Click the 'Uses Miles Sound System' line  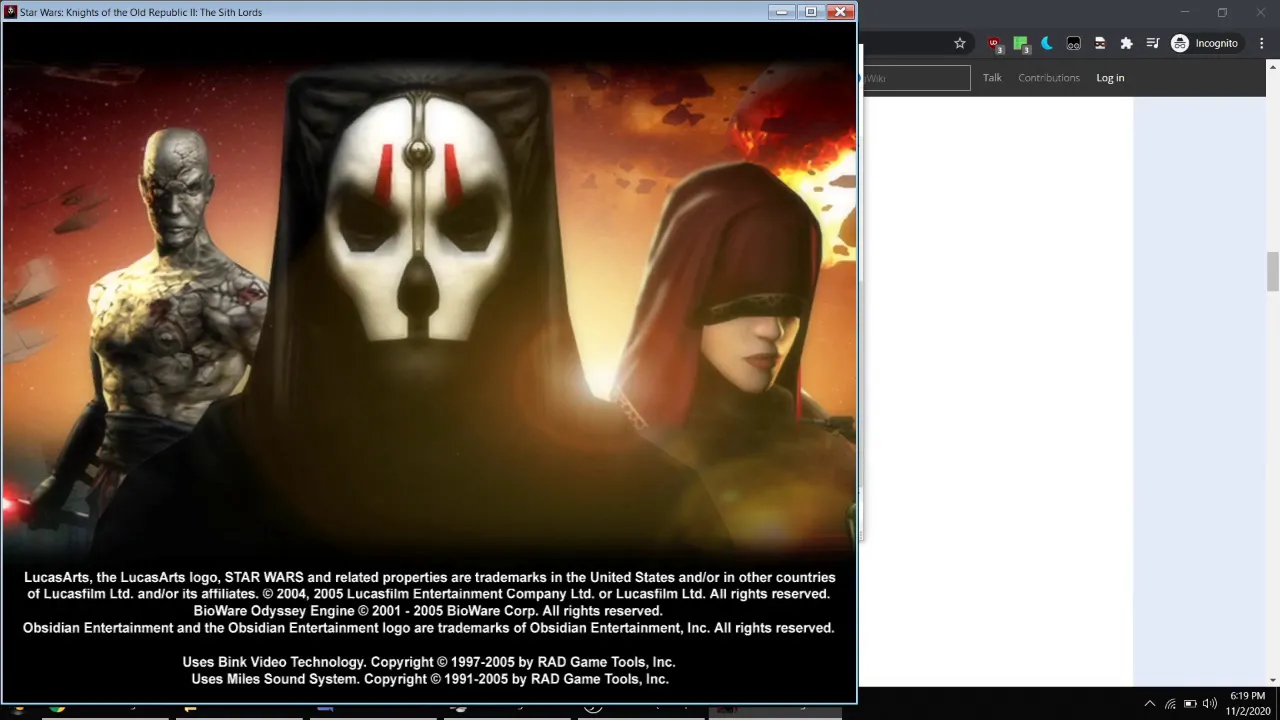click(x=430, y=679)
